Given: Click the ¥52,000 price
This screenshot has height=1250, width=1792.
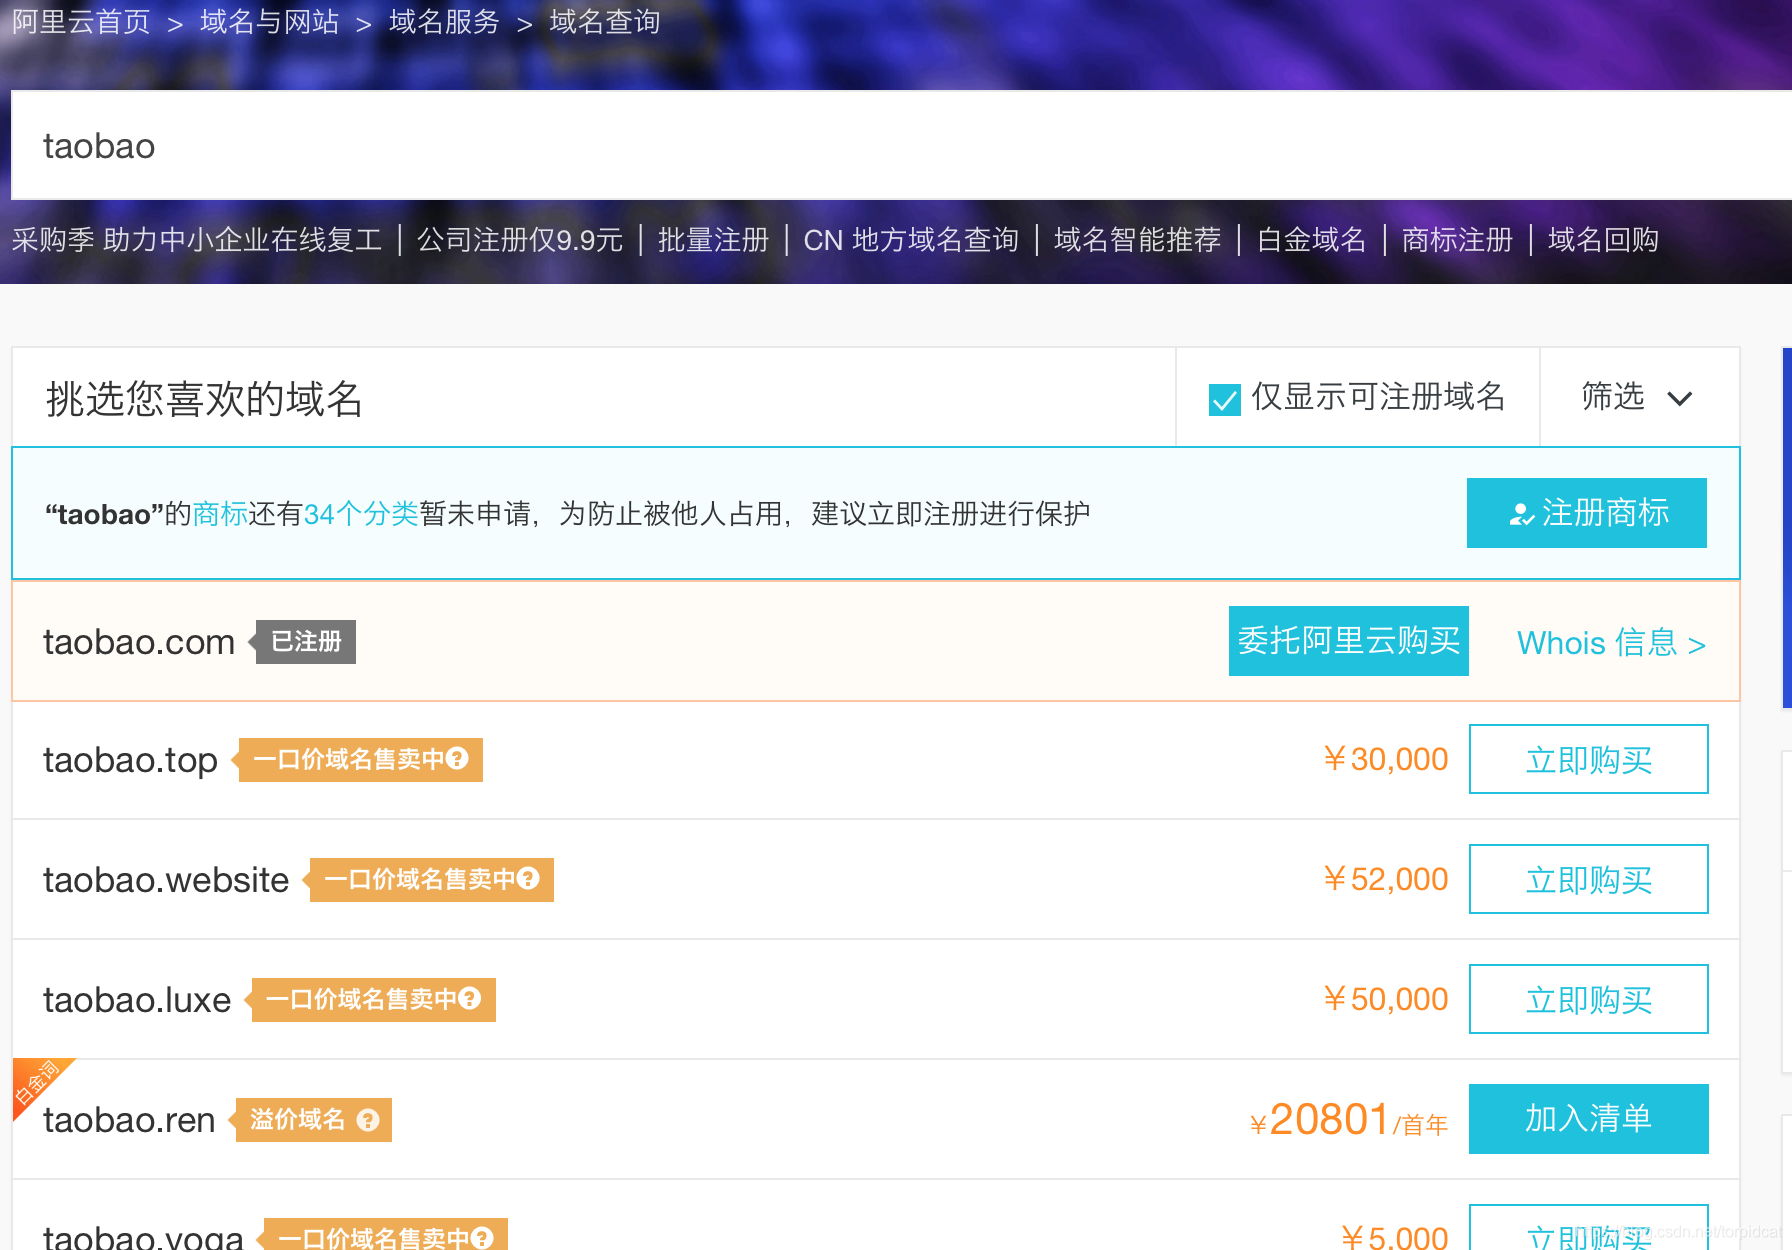Looking at the screenshot, I should pyautogui.click(x=1385, y=879).
